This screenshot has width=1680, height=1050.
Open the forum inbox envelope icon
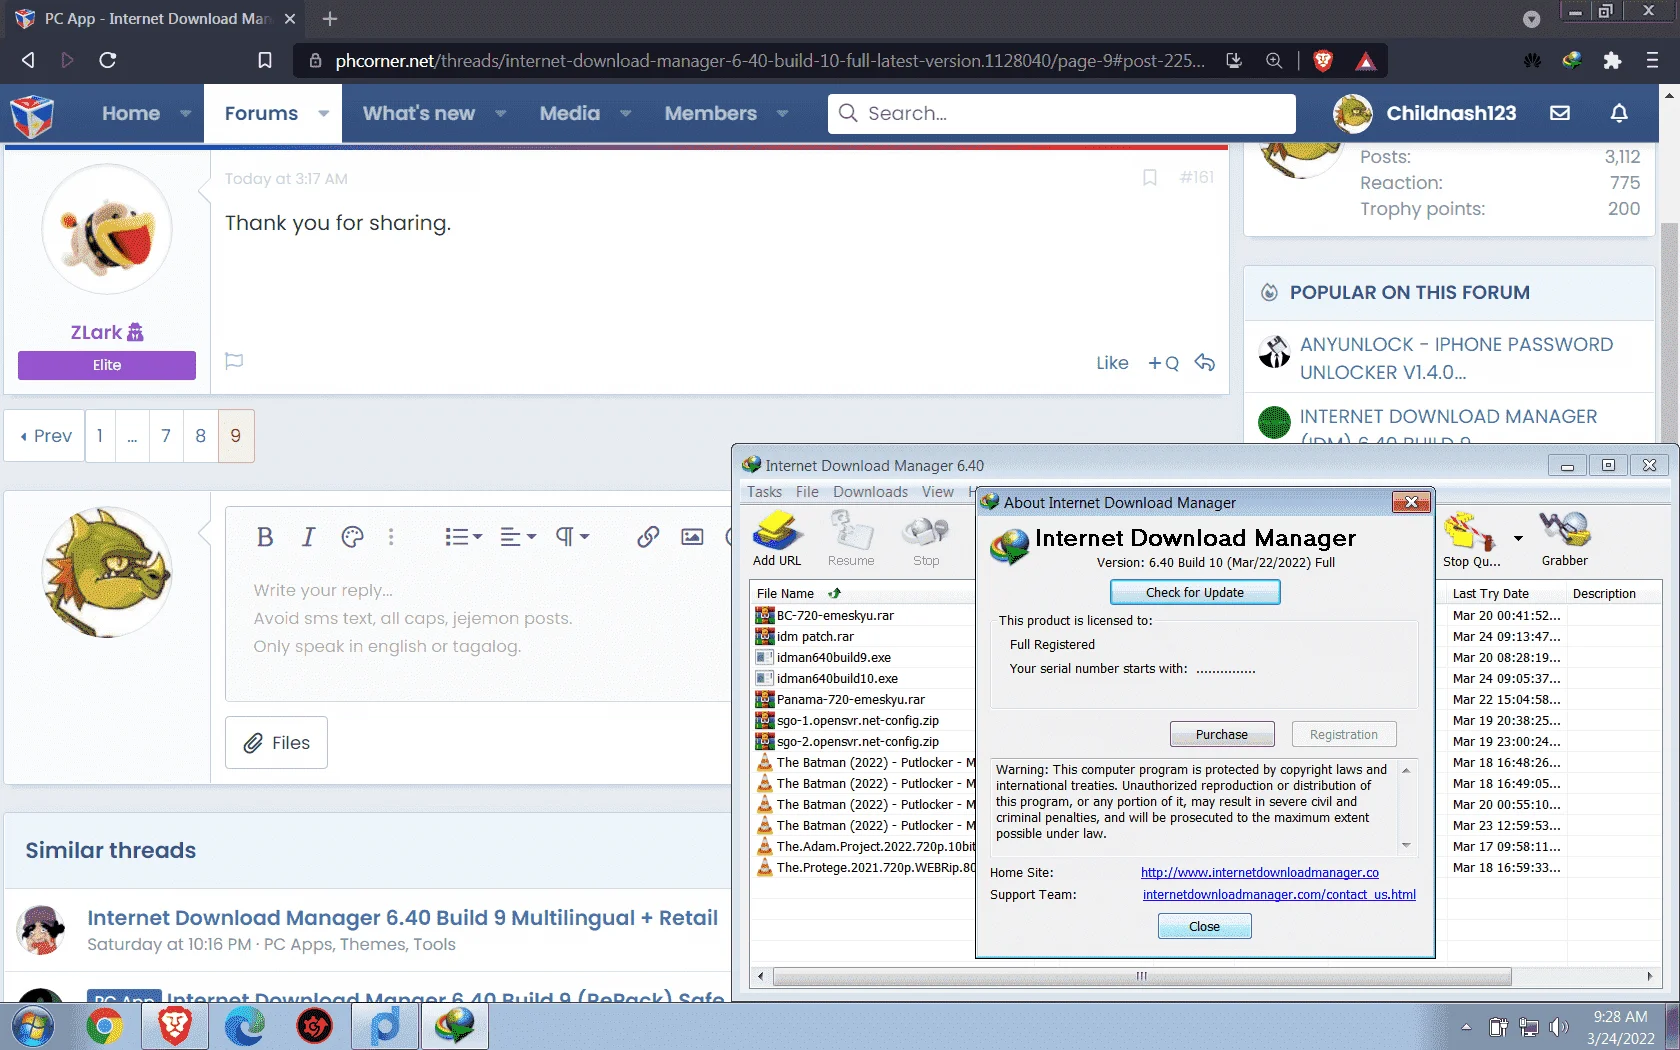(1560, 113)
